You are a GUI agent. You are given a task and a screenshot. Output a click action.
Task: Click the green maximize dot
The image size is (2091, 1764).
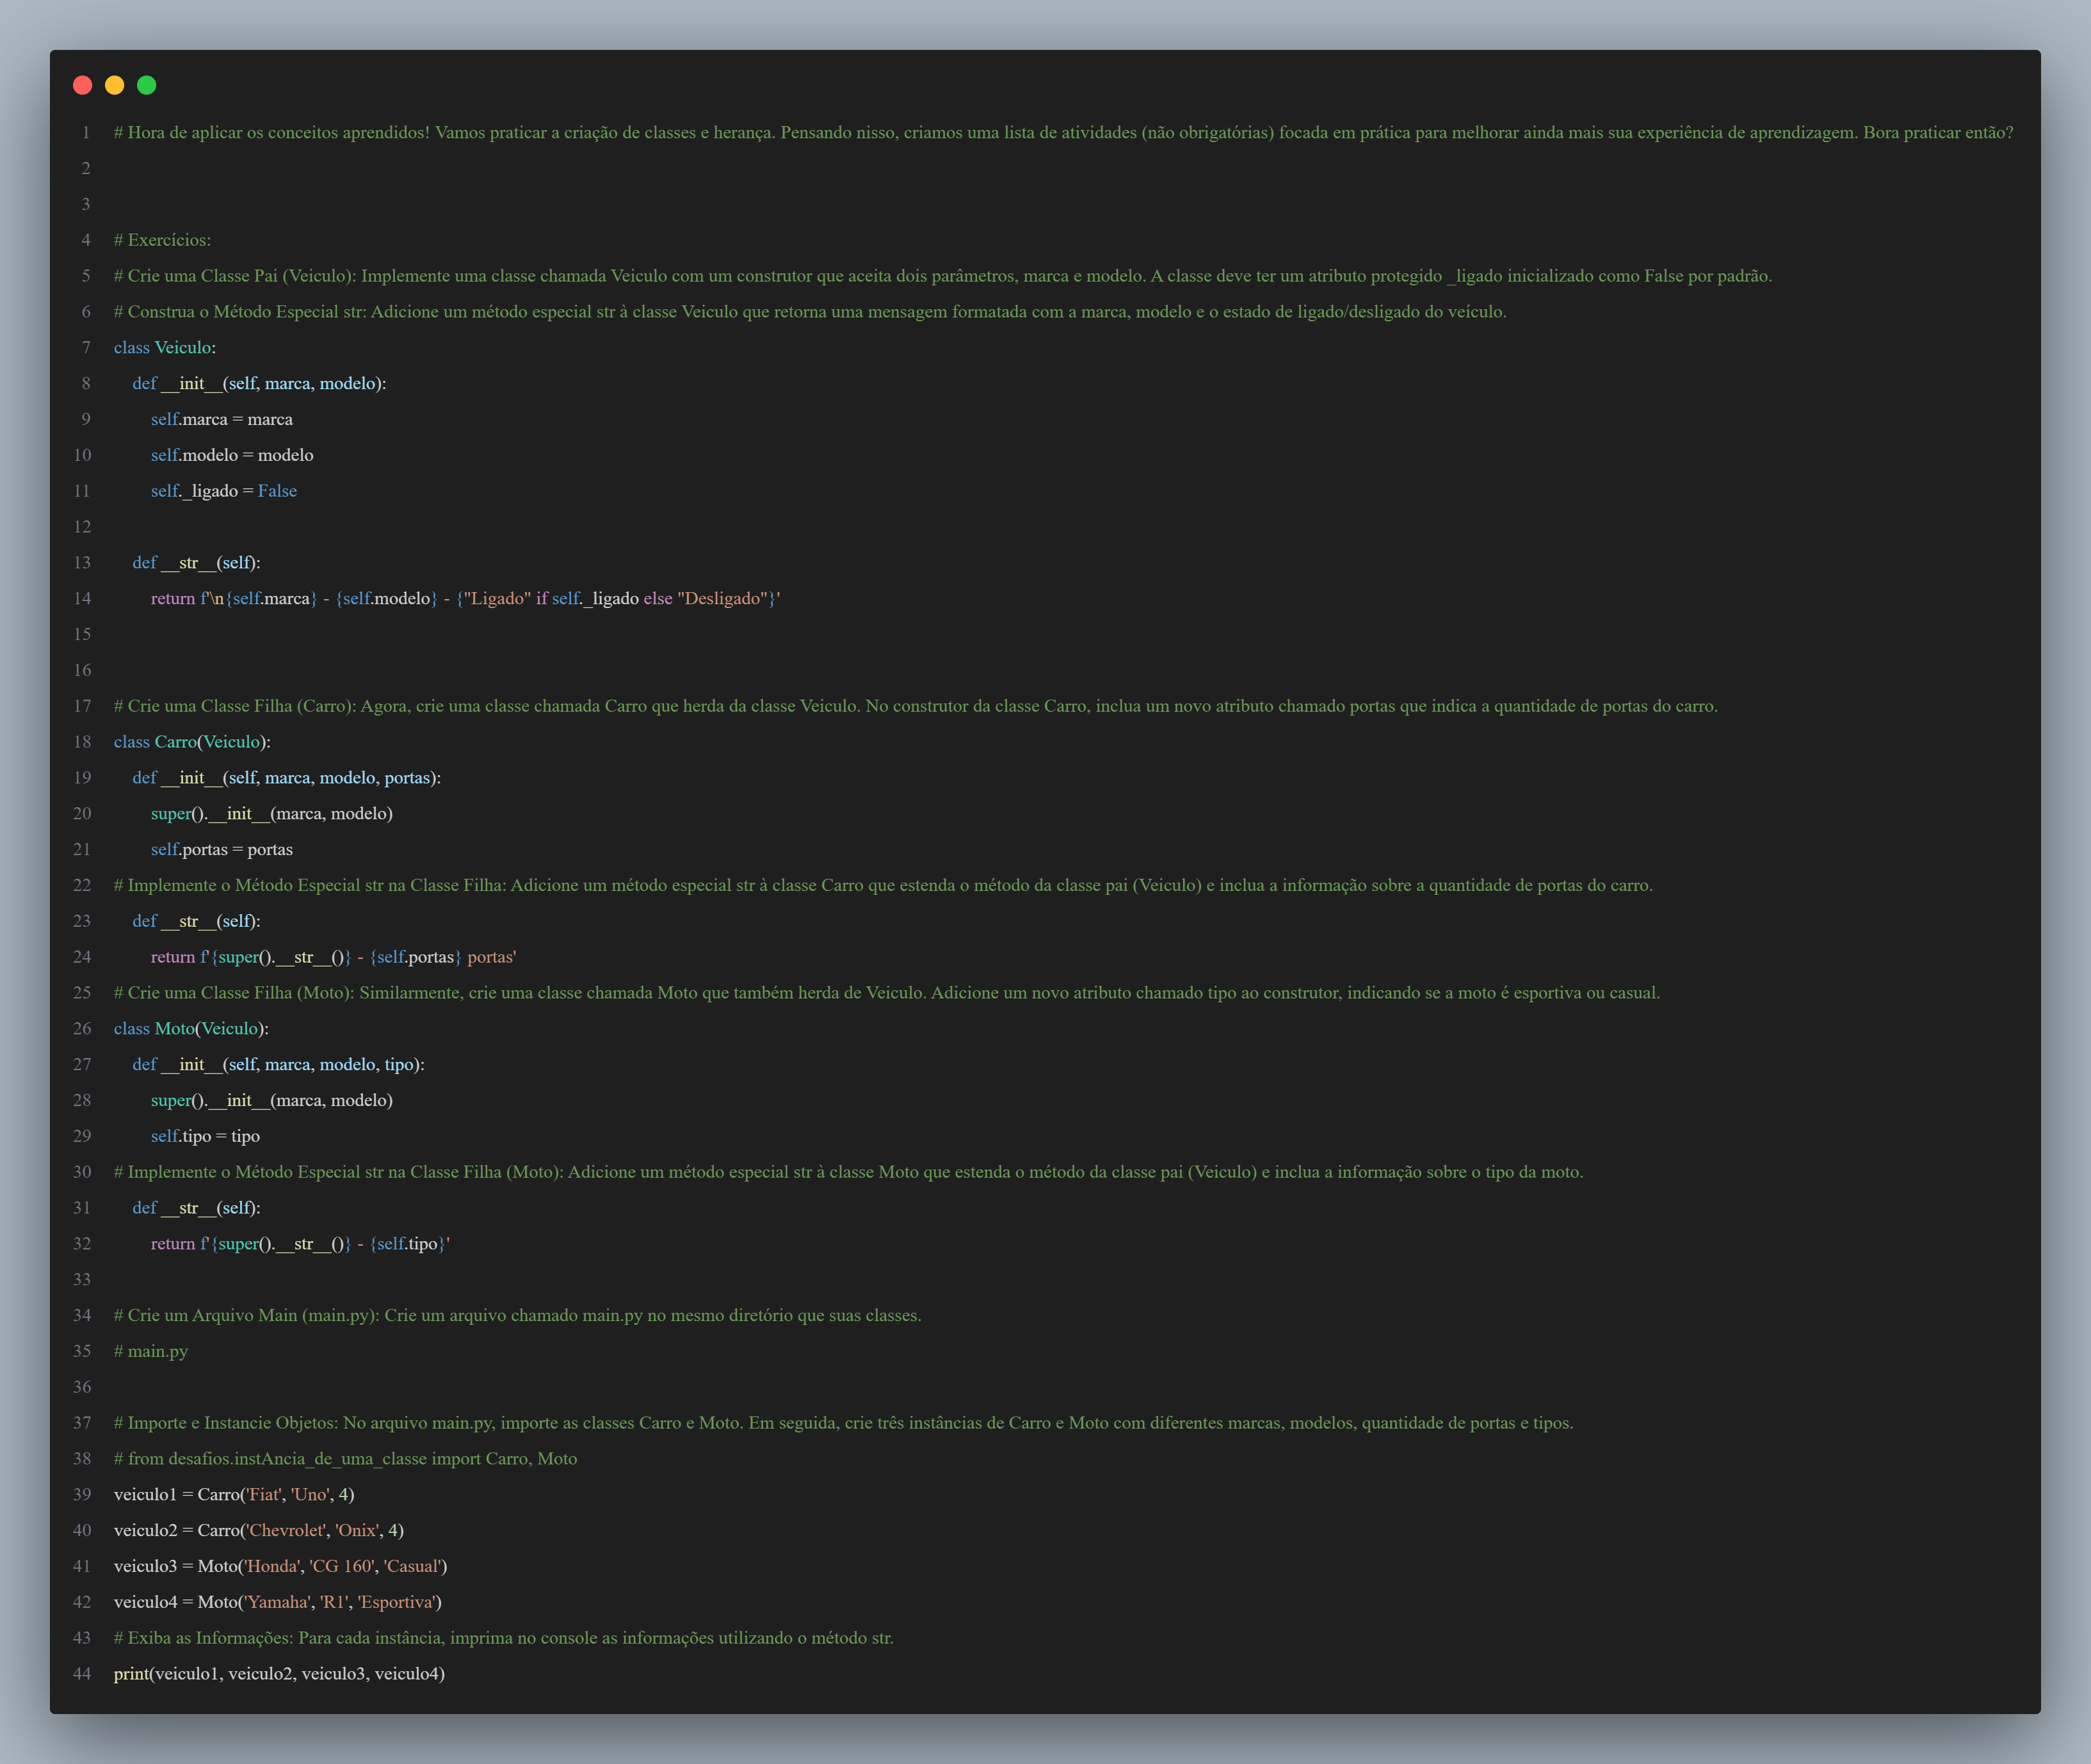pos(147,85)
